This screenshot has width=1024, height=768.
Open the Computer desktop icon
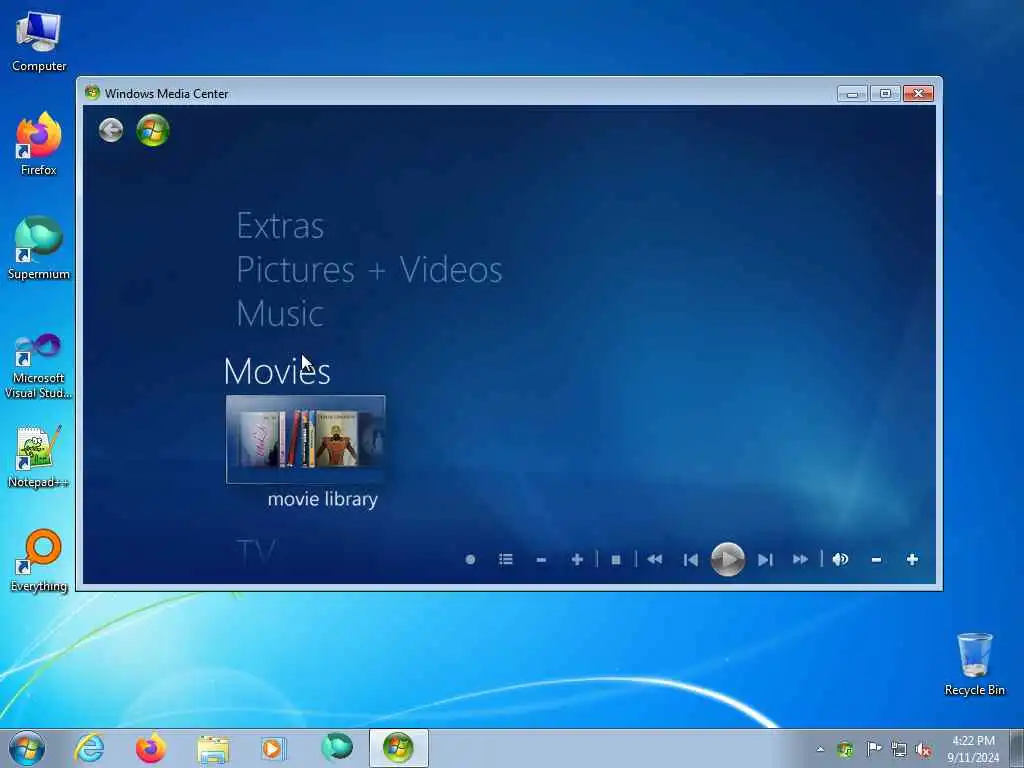[39, 42]
